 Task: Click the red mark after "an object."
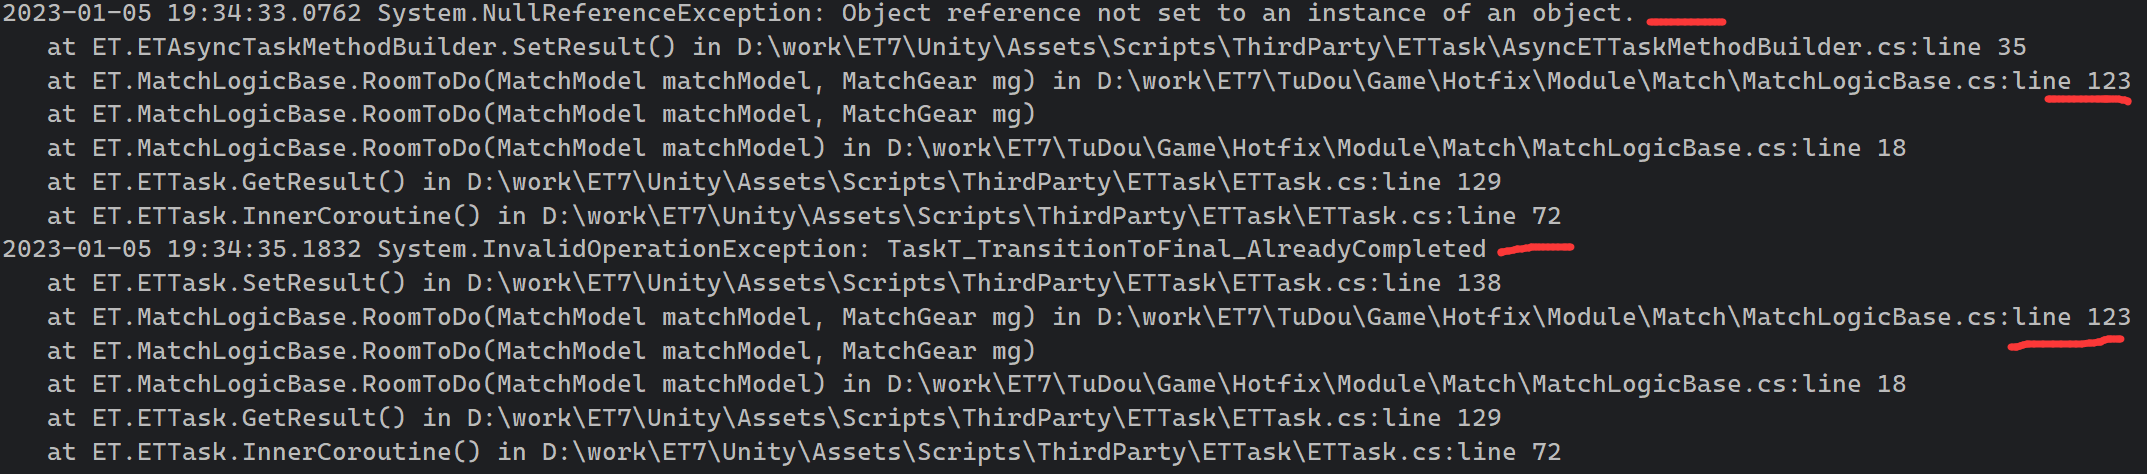coord(1686,20)
